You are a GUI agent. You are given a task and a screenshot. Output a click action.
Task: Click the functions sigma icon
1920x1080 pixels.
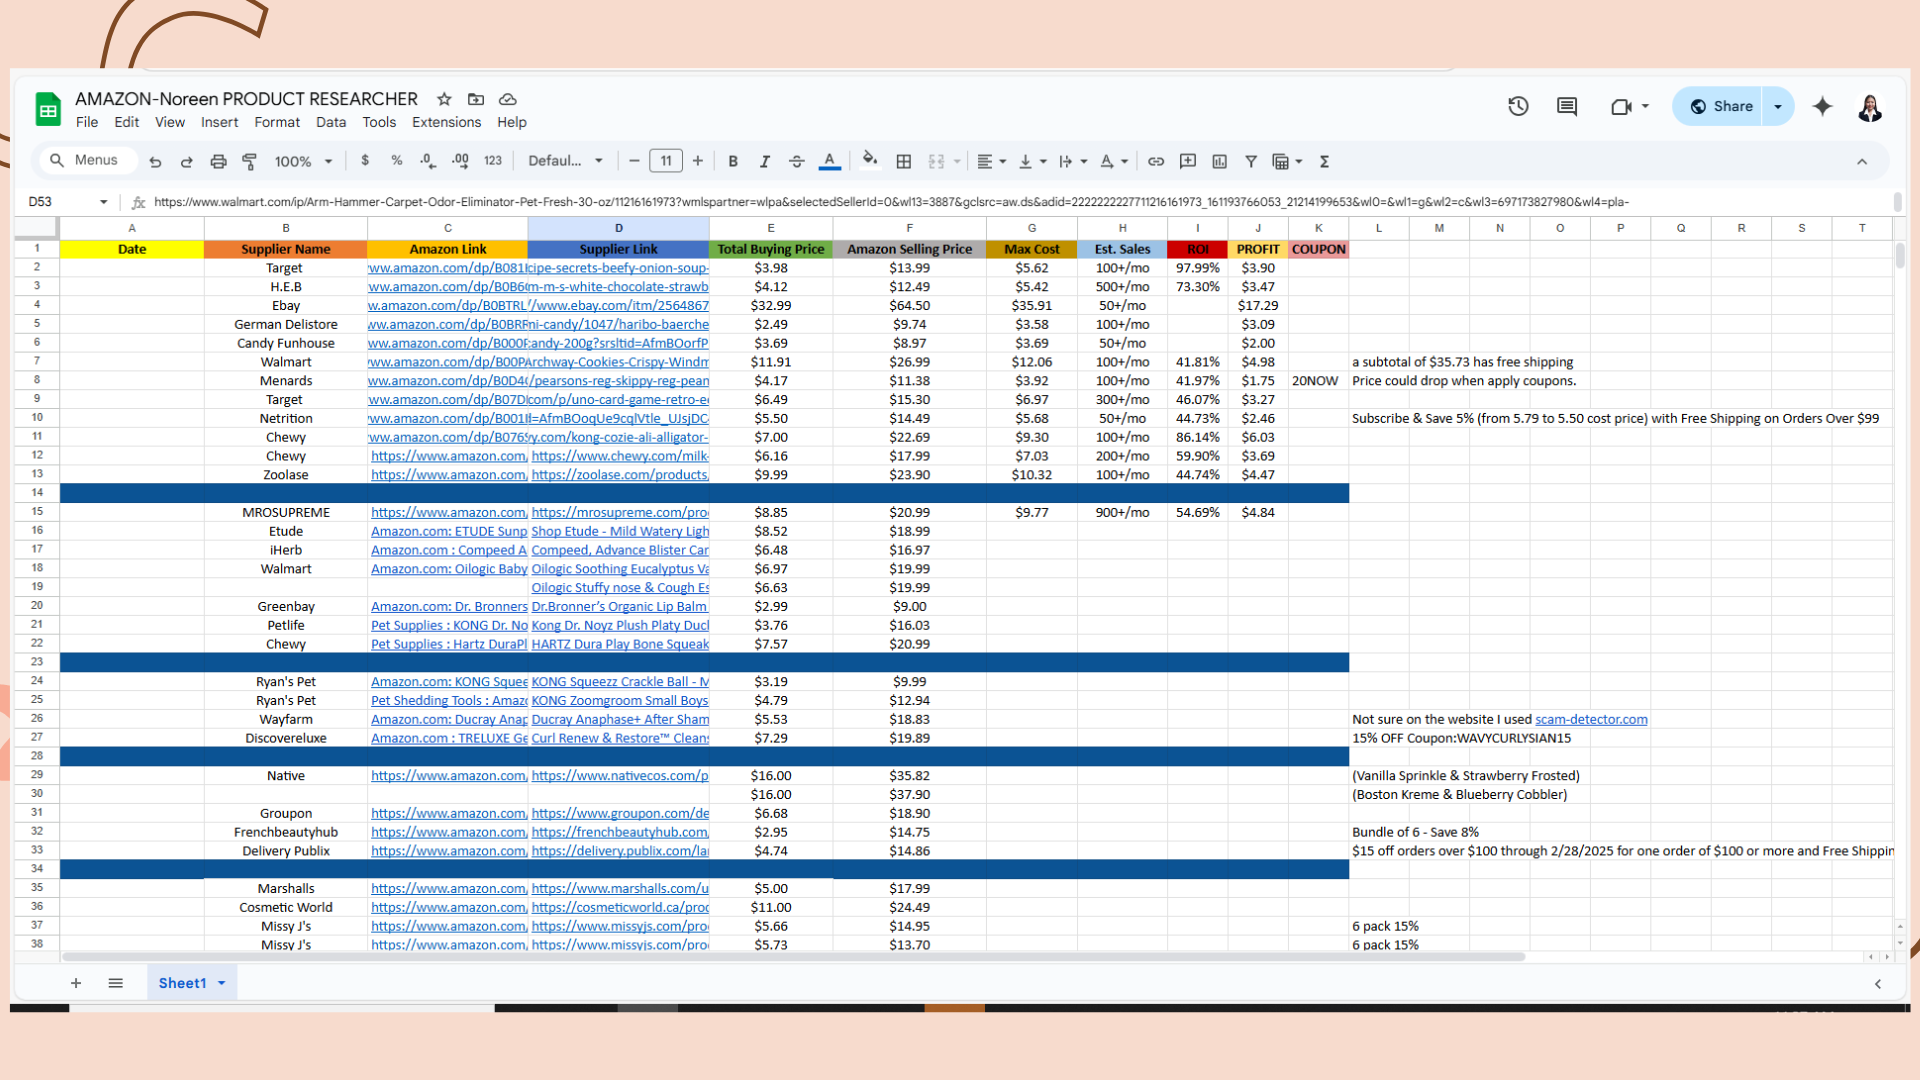(1325, 161)
